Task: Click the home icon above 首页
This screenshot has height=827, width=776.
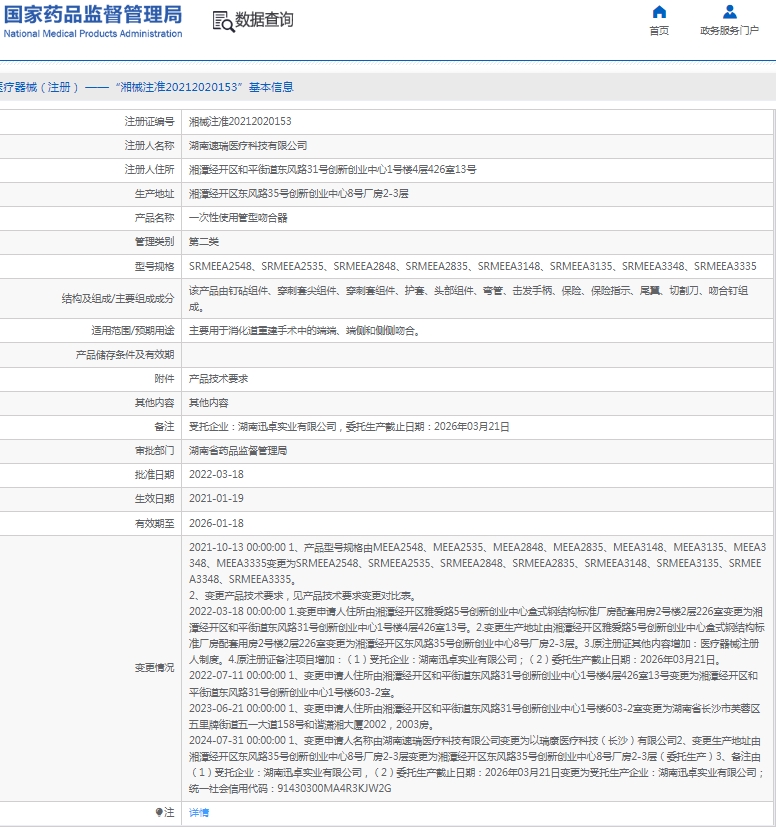Action: click(x=659, y=12)
